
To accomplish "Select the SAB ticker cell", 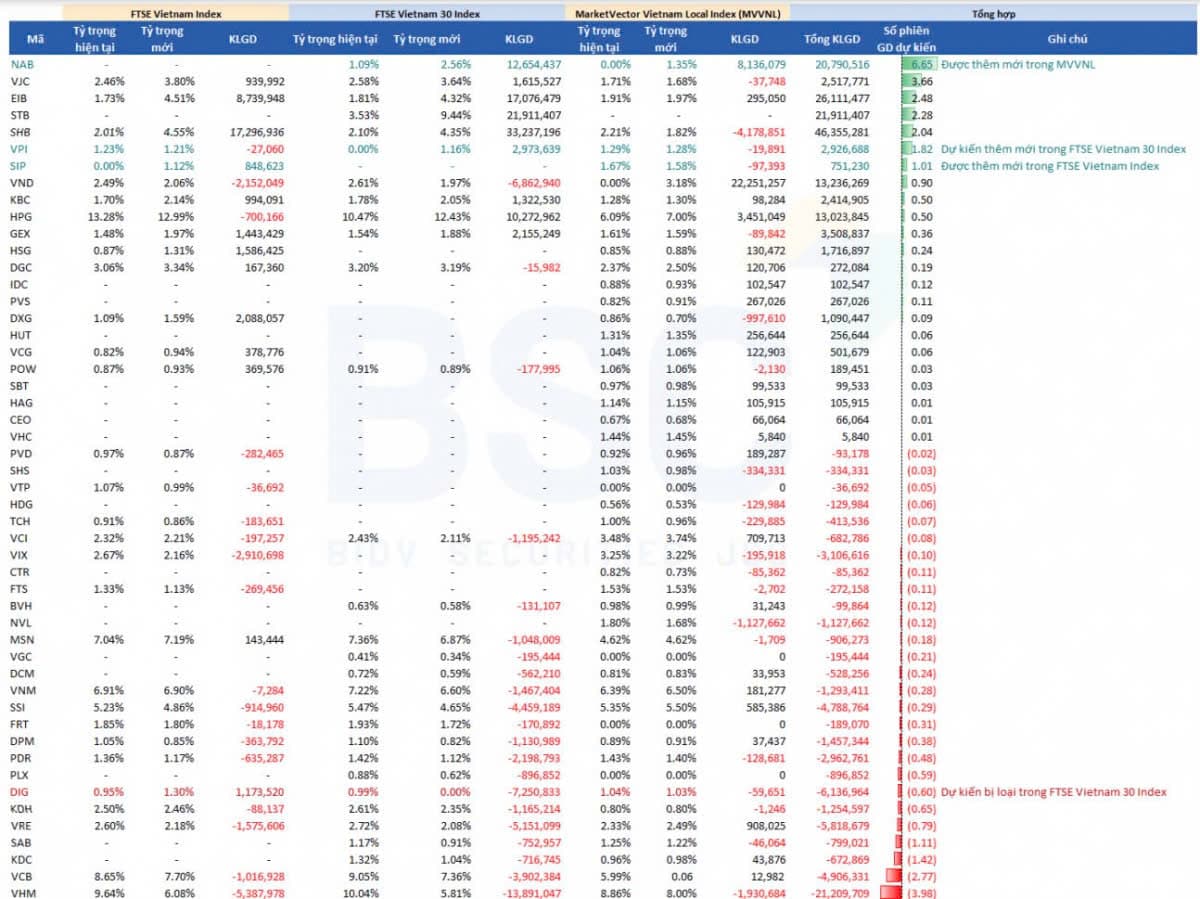I will [20, 842].
